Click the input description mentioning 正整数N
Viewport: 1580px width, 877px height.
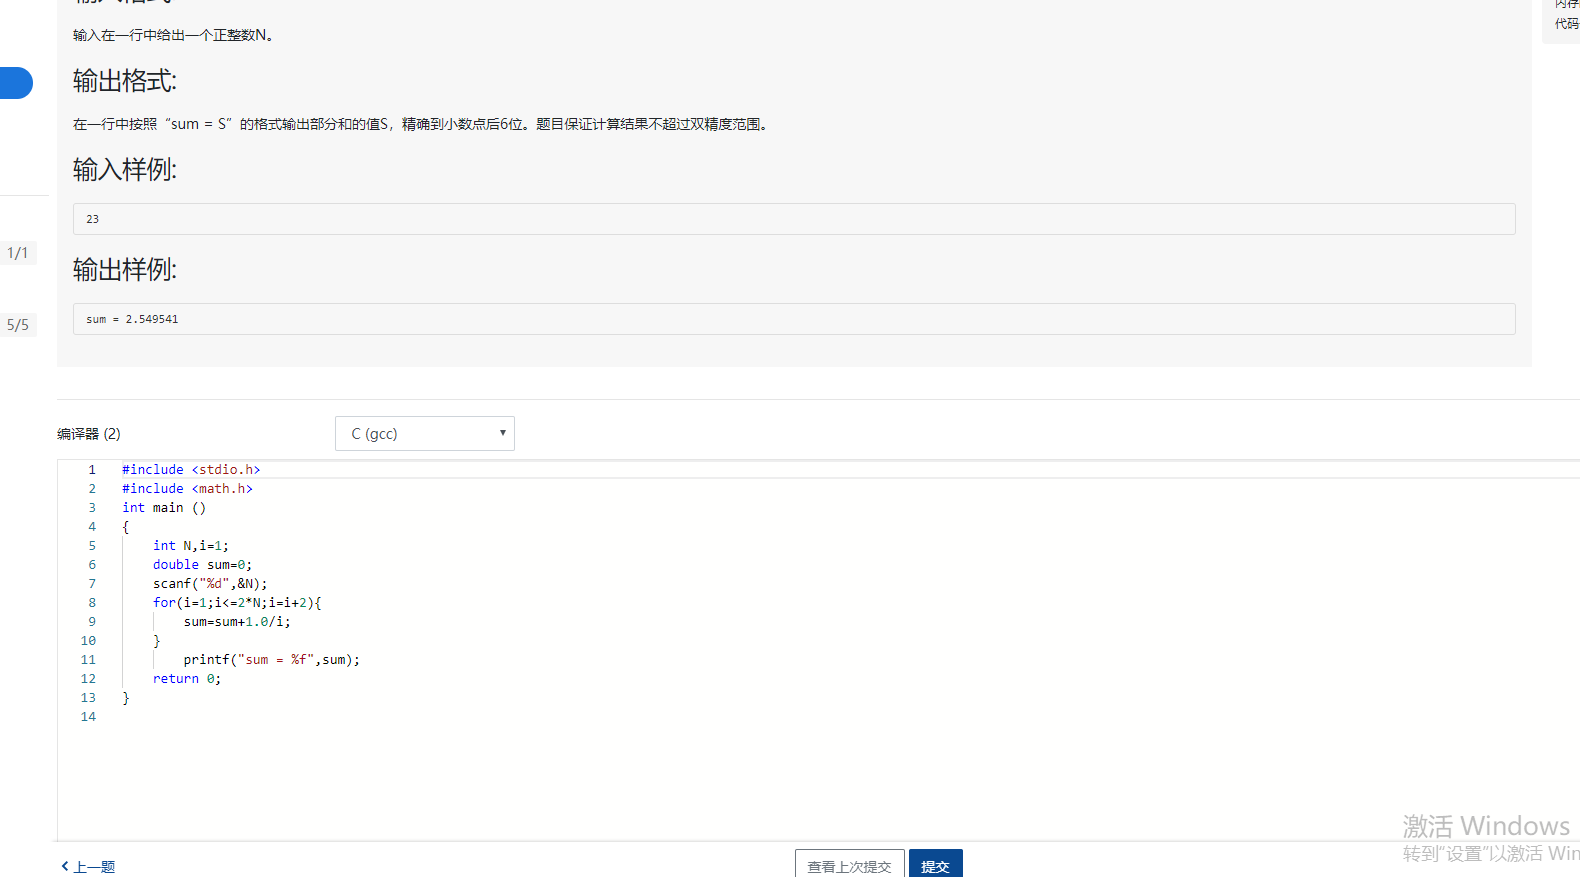(x=173, y=35)
